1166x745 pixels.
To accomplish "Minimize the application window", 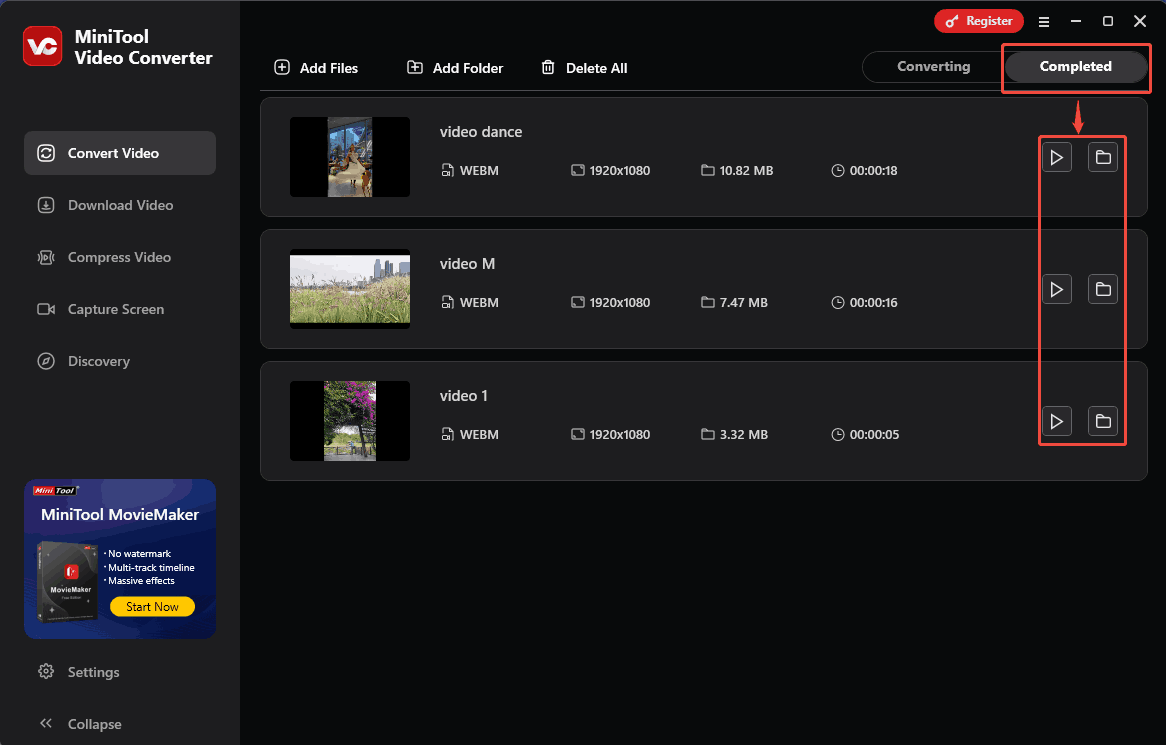I will point(1075,21).
